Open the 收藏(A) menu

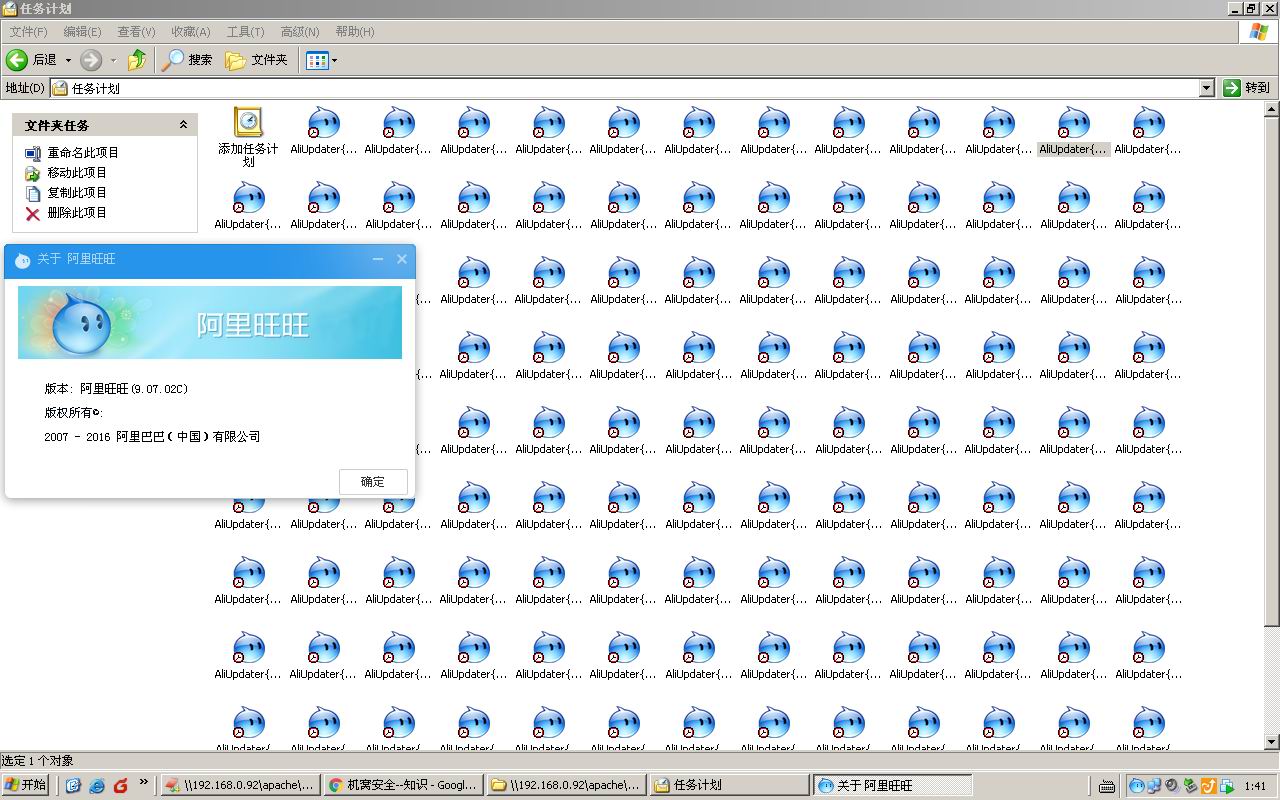tap(190, 32)
